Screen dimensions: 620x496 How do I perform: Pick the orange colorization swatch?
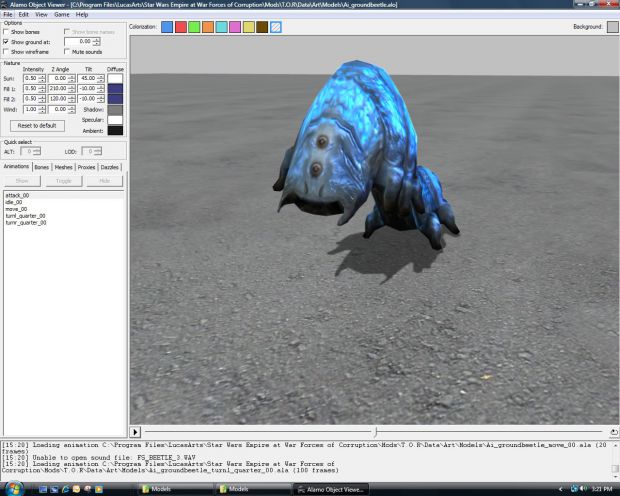[x=208, y=27]
